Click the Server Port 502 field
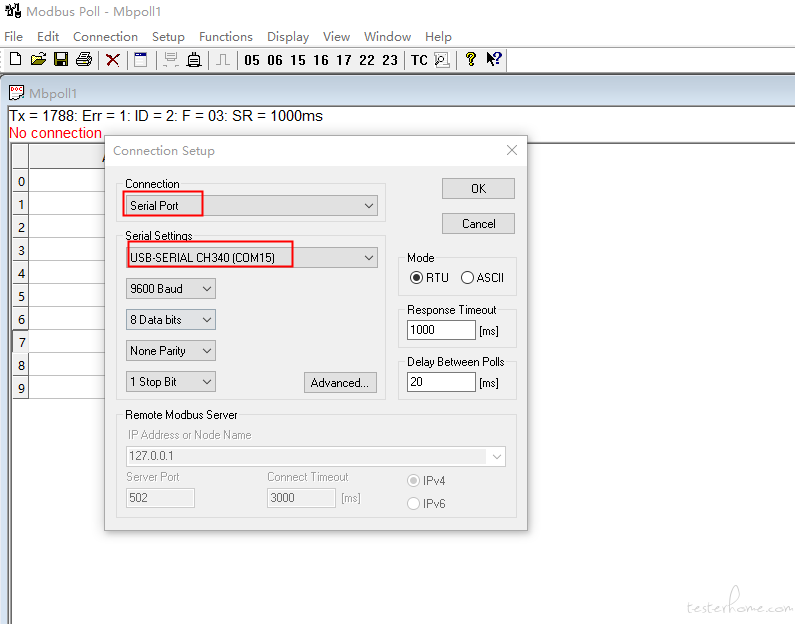 pos(160,498)
